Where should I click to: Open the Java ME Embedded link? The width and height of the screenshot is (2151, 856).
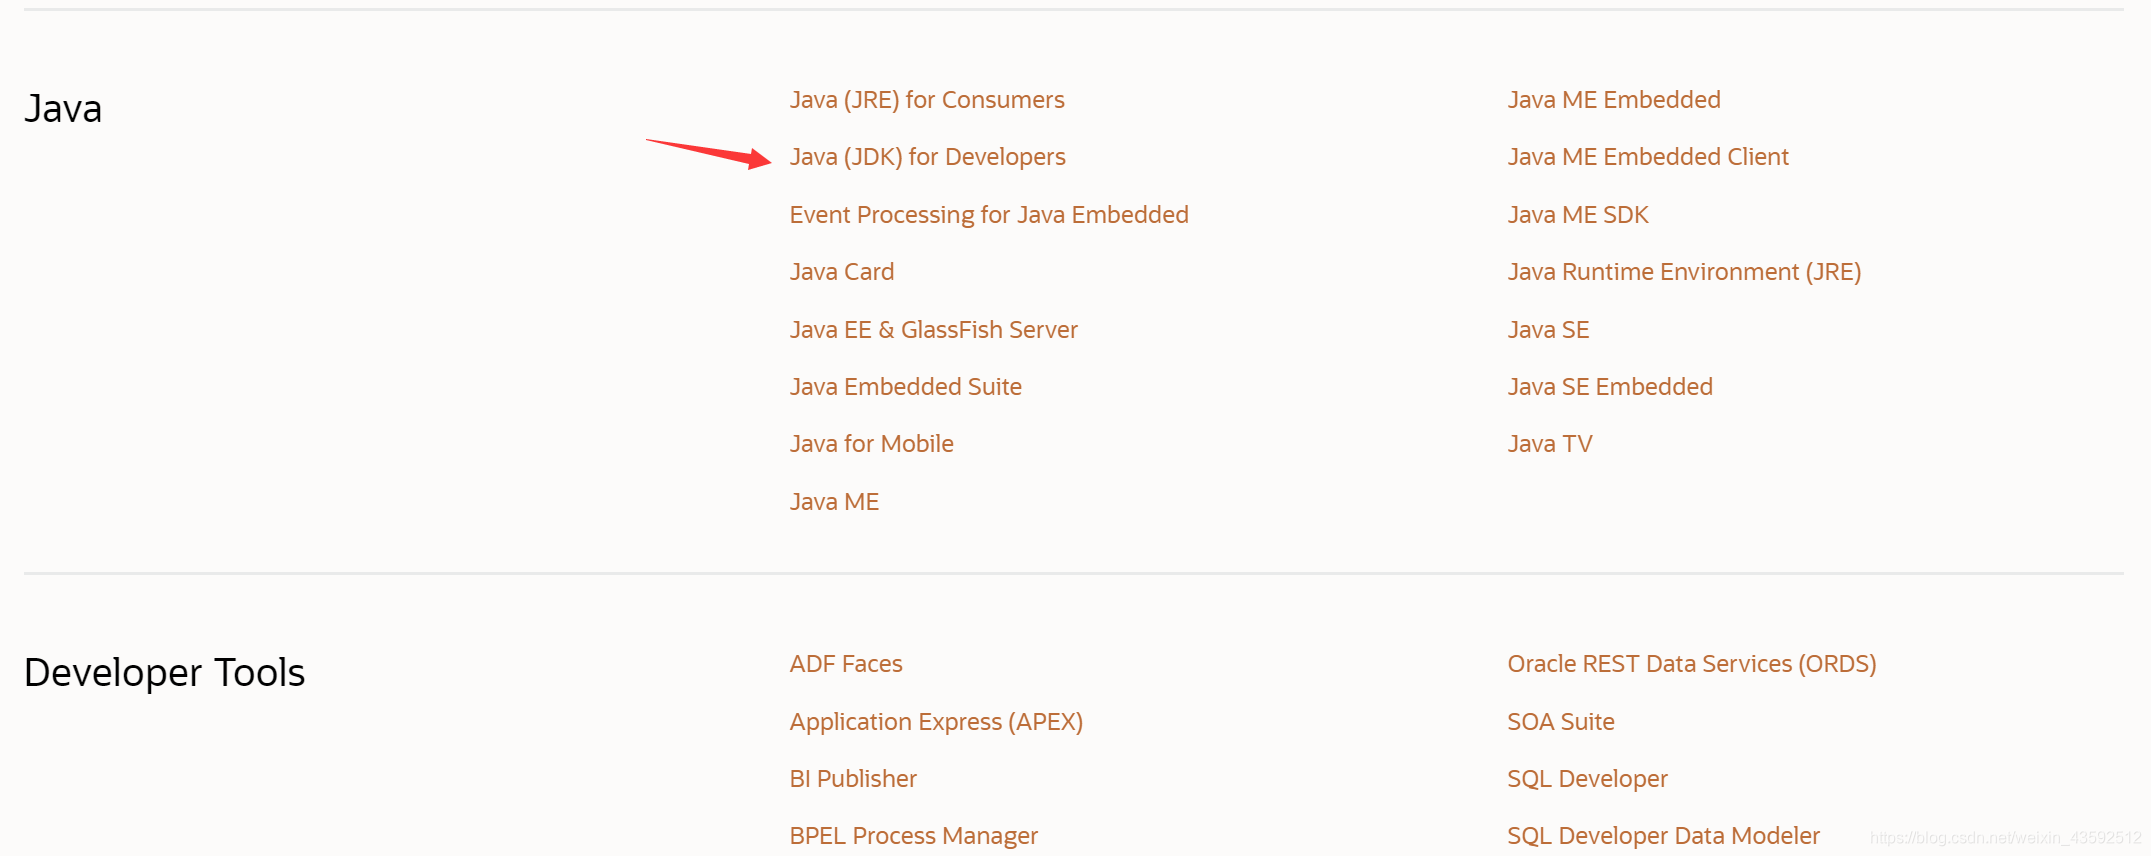(1614, 100)
